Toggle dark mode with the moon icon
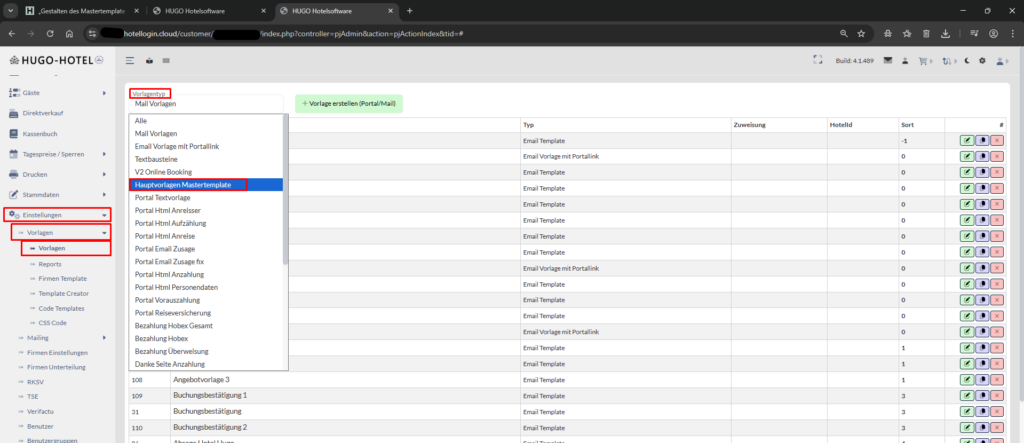Viewport: 1024px width, 443px height. pos(966,61)
